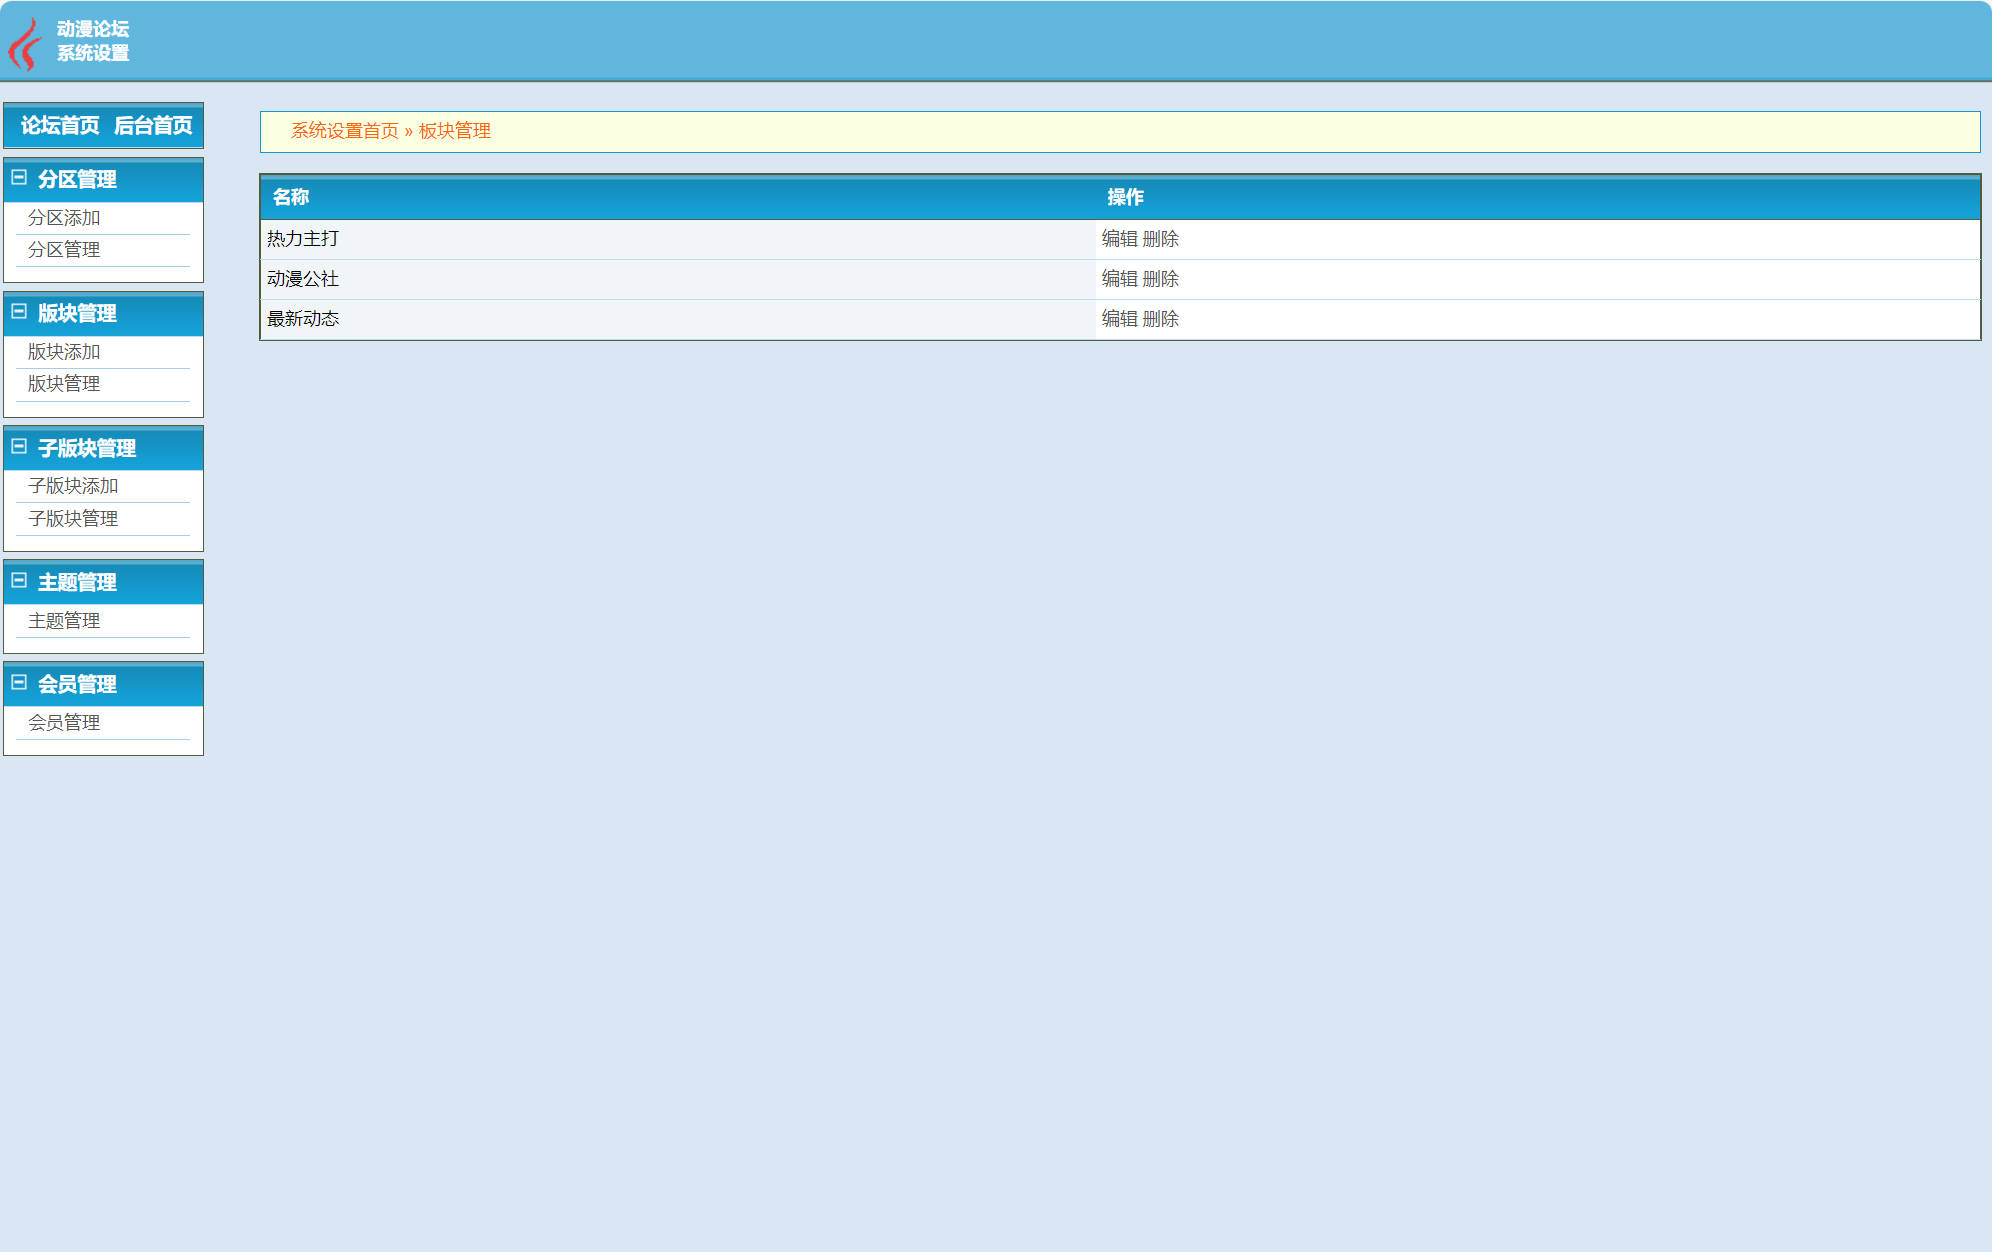Click 系统设置首页 in the breadcrumb

tap(344, 131)
